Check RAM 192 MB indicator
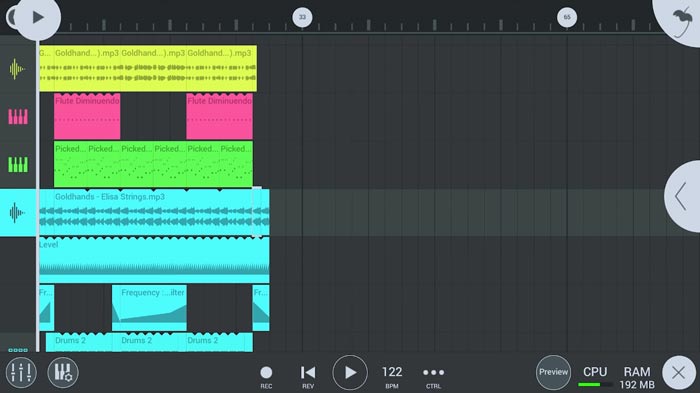Screen dimensions: 700x393 pyautogui.click(x=637, y=377)
